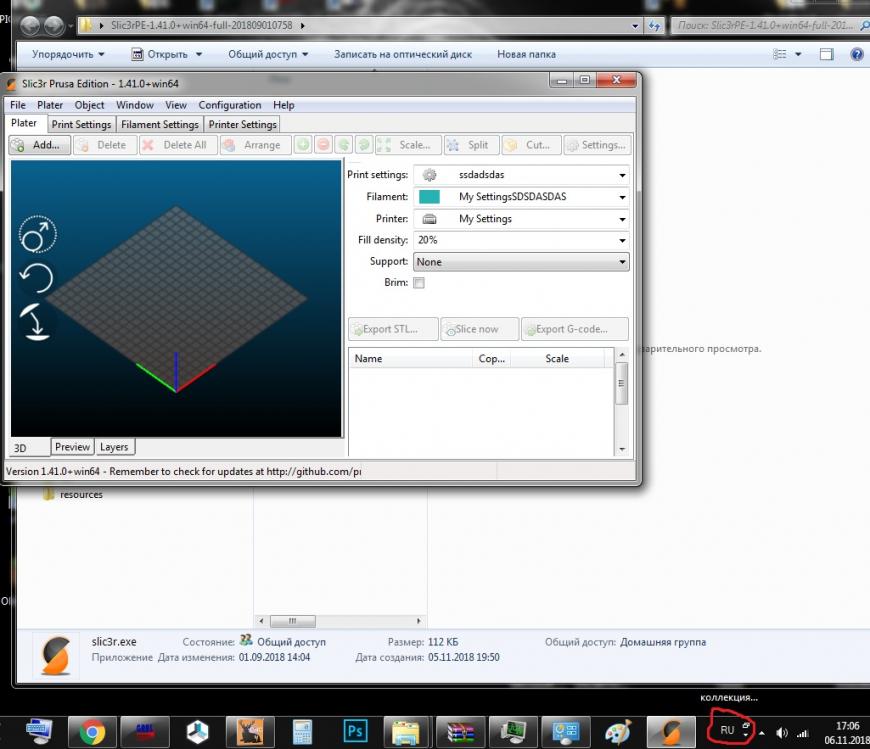Open the Object menu
870x749 pixels.
89,105
